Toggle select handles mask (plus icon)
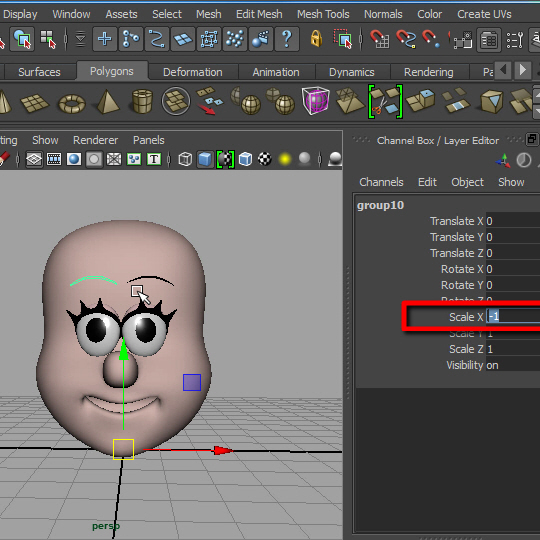540x540 pixels. click(104, 39)
